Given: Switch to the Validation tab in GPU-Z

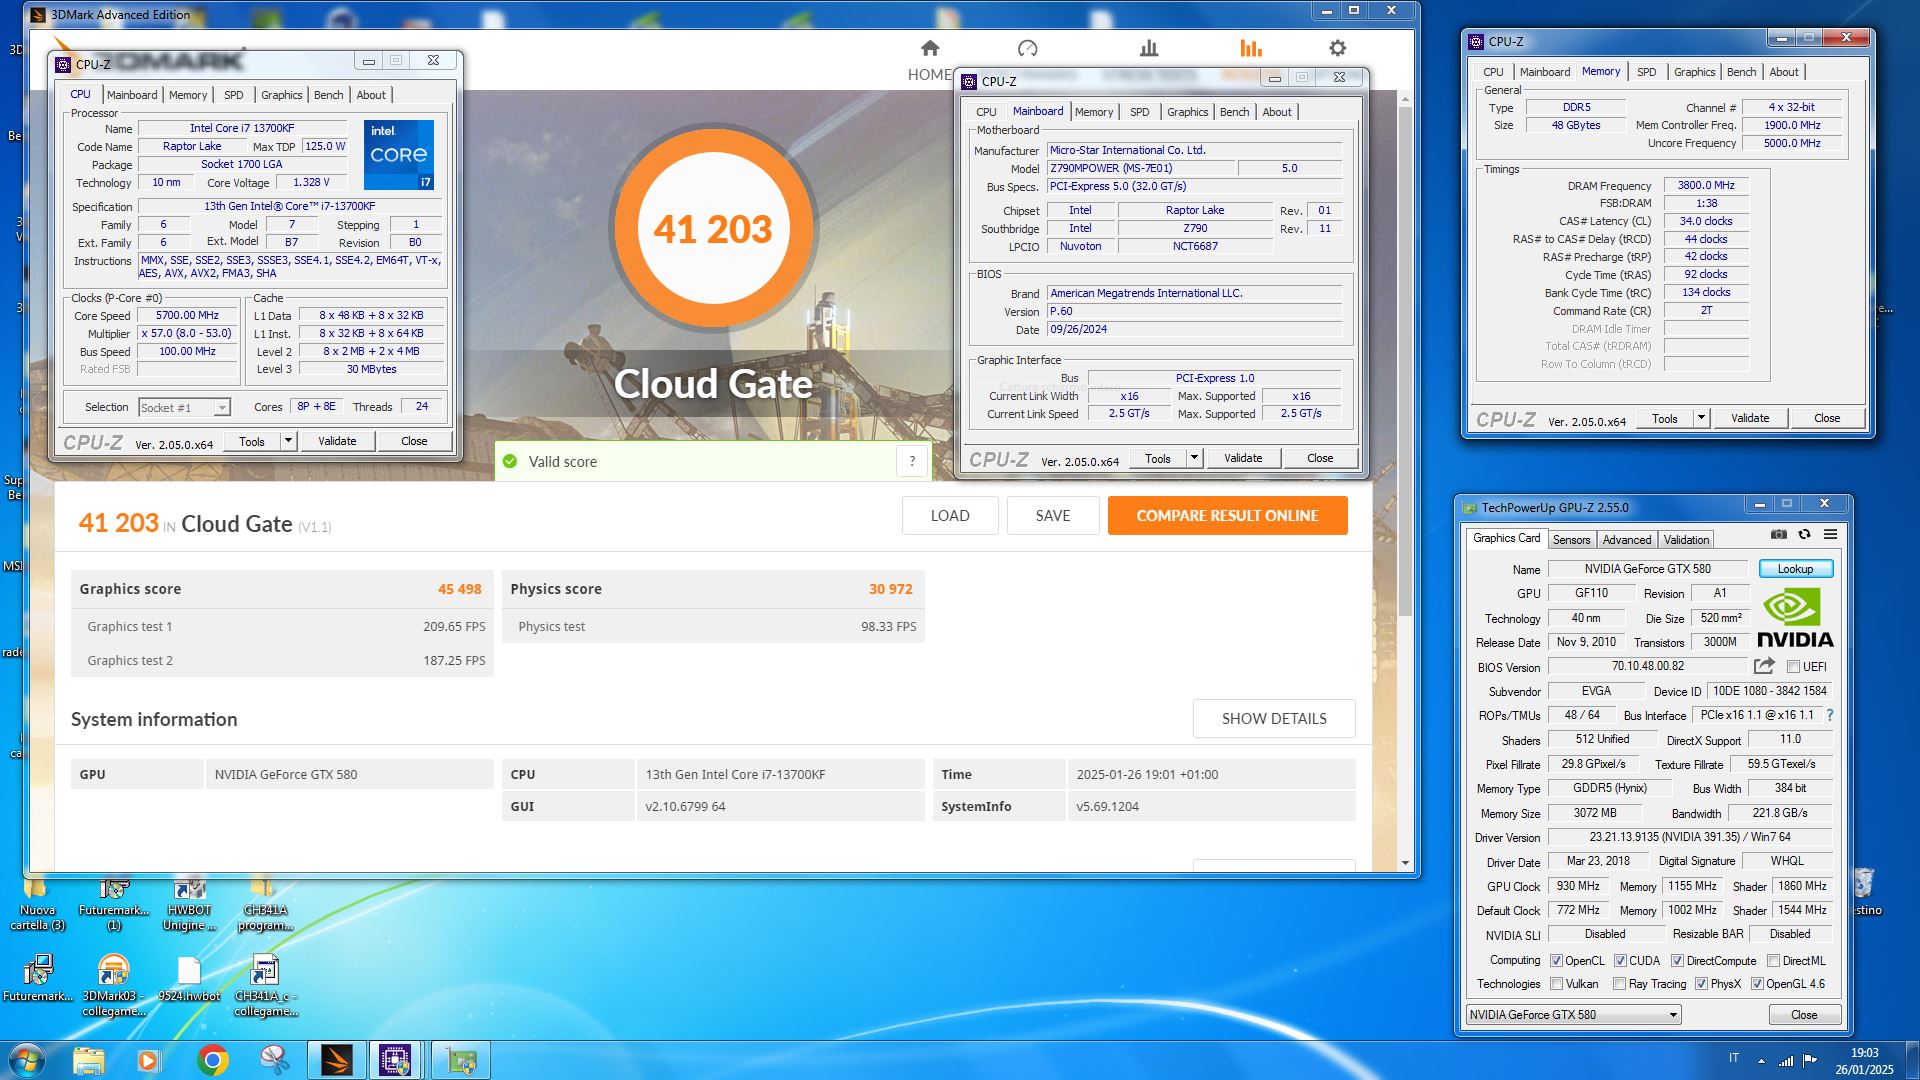Looking at the screenshot, I should pos(1686,539).
